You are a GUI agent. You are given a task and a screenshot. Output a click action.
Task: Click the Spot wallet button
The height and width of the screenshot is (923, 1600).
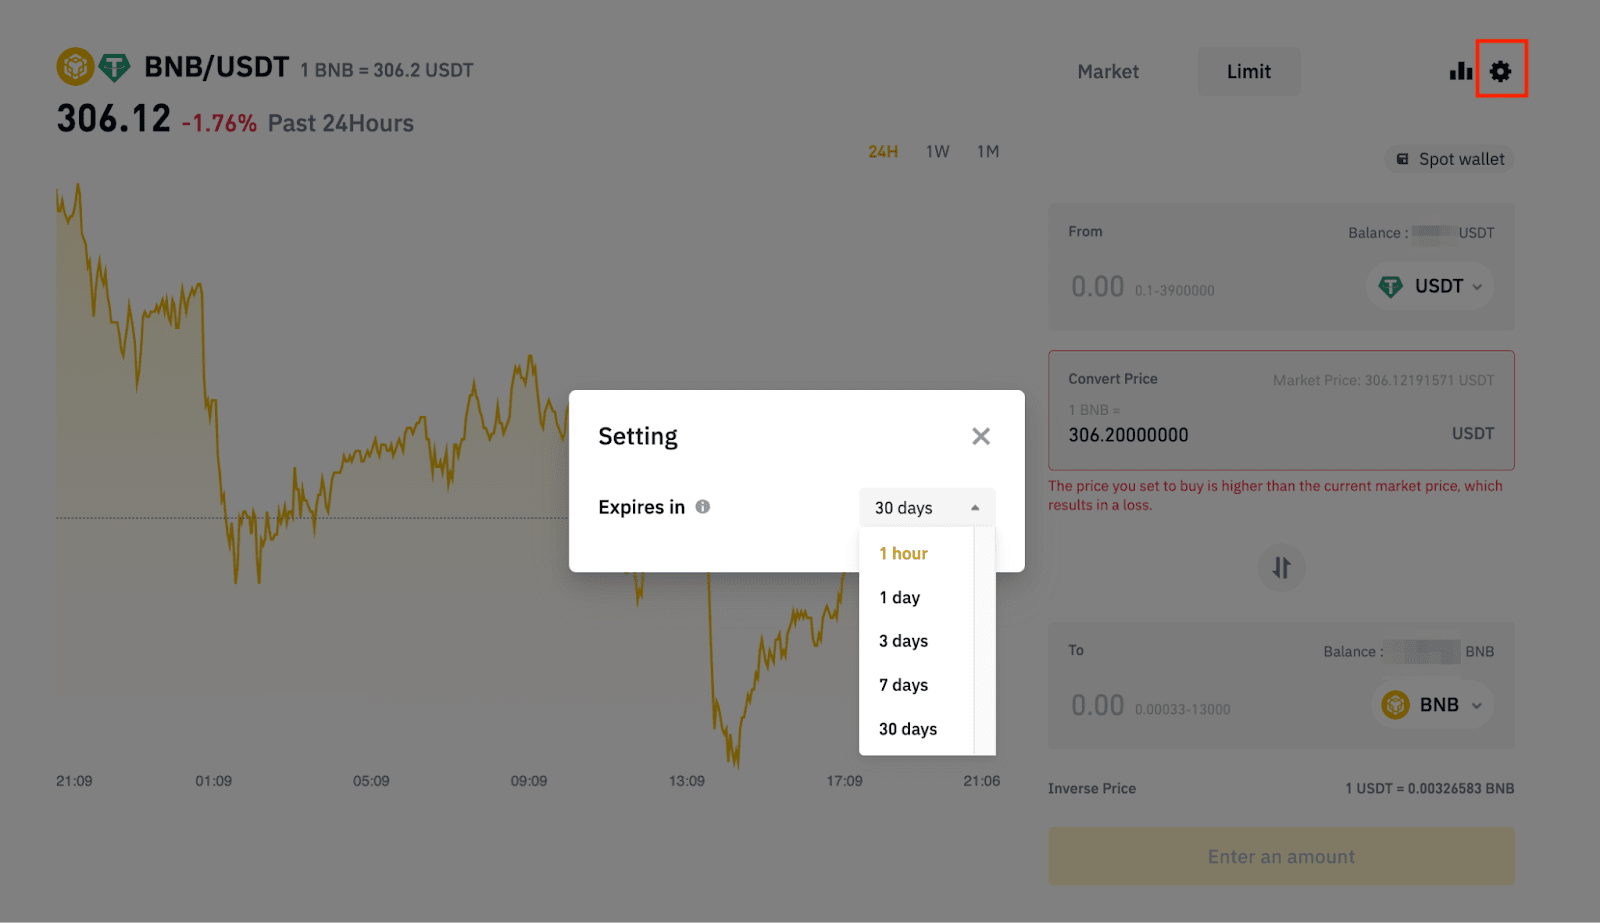tap(1450, 159)
